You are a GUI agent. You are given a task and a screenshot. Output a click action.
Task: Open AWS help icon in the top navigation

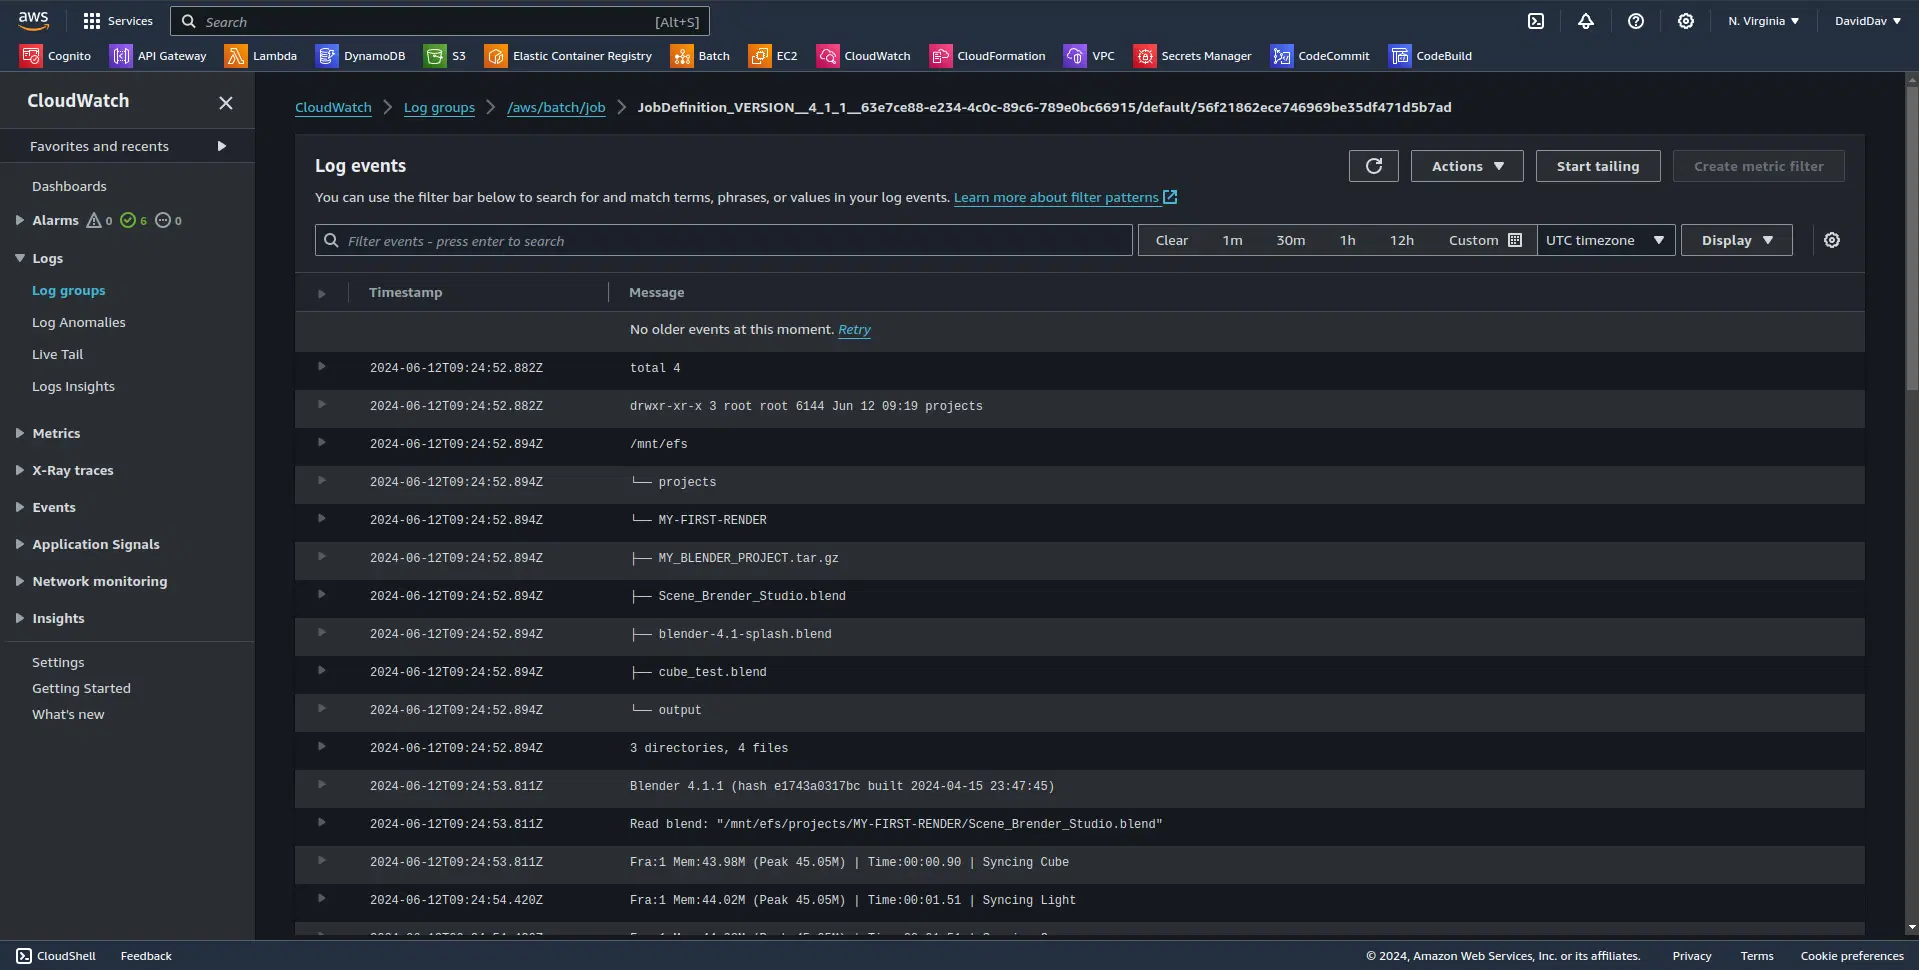tap(1636, 21)
